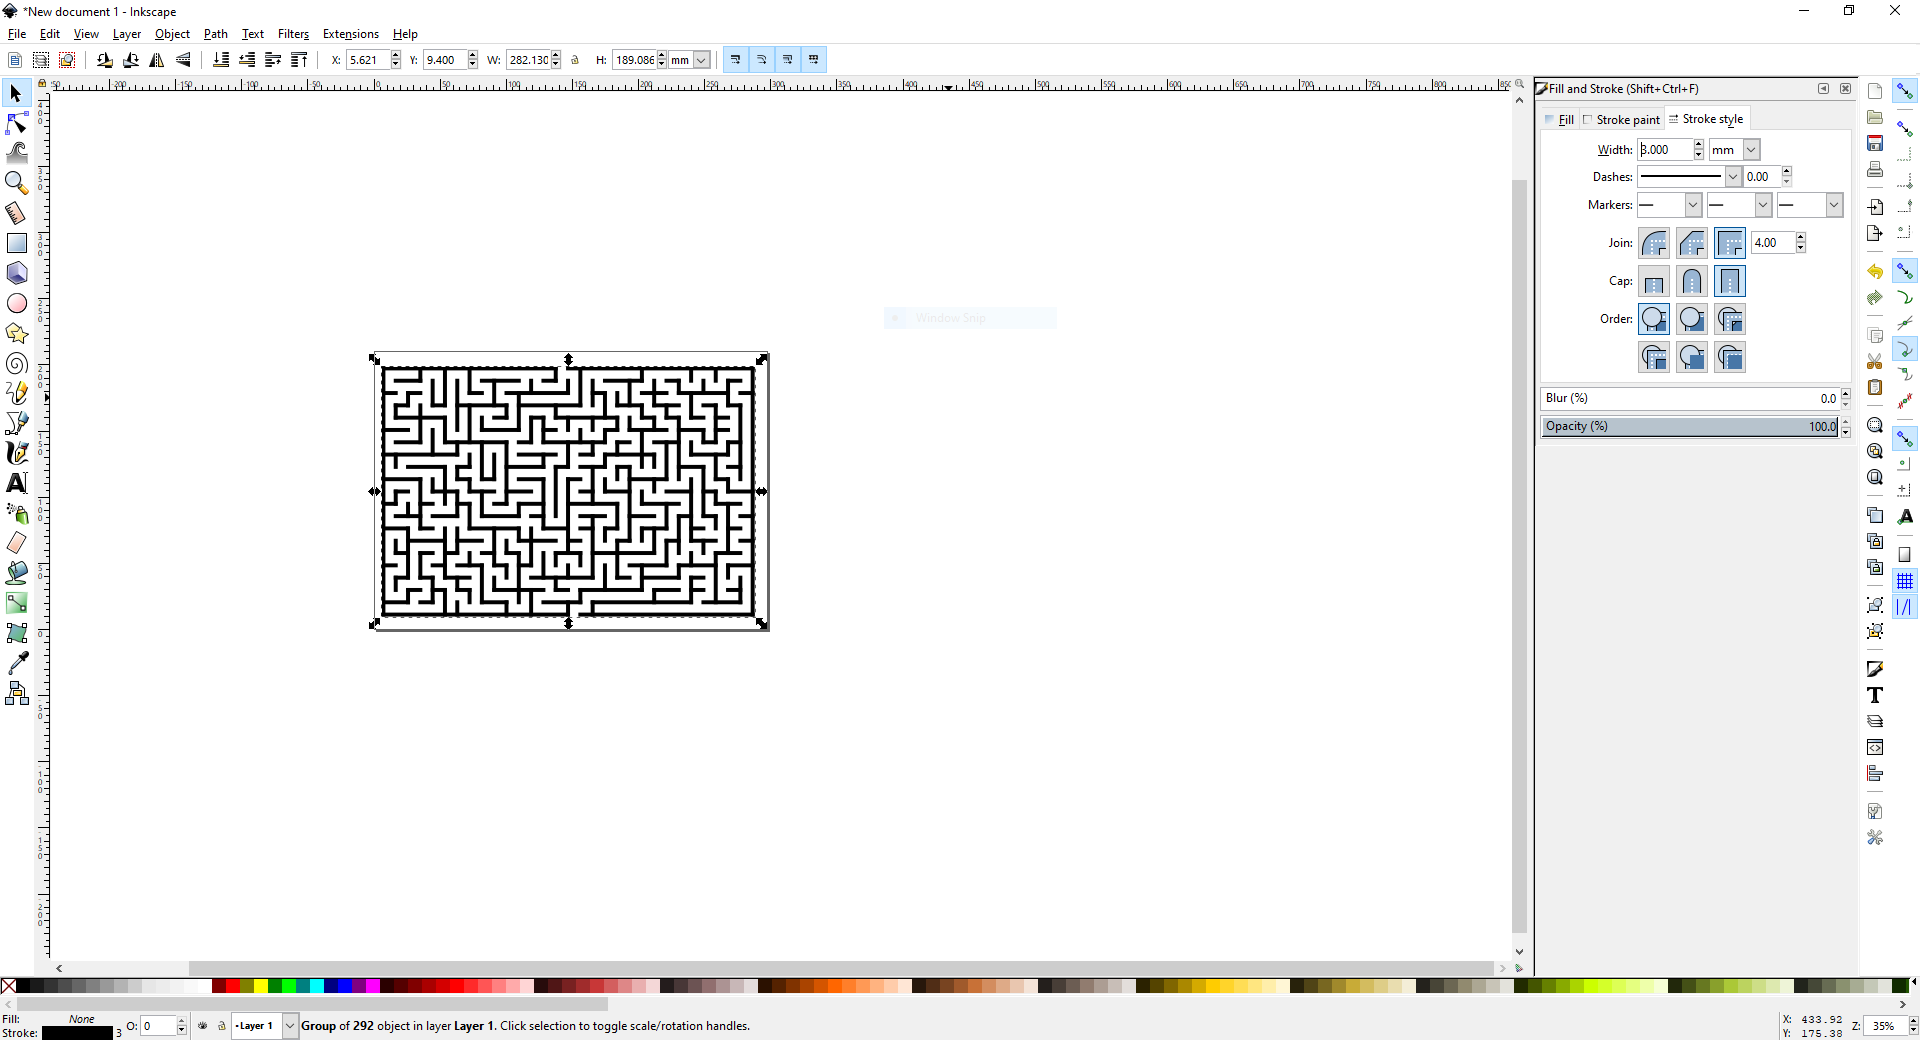Select the Measure tool
The width and height of the screenshot is (1920, 1040).
[17, 213]
